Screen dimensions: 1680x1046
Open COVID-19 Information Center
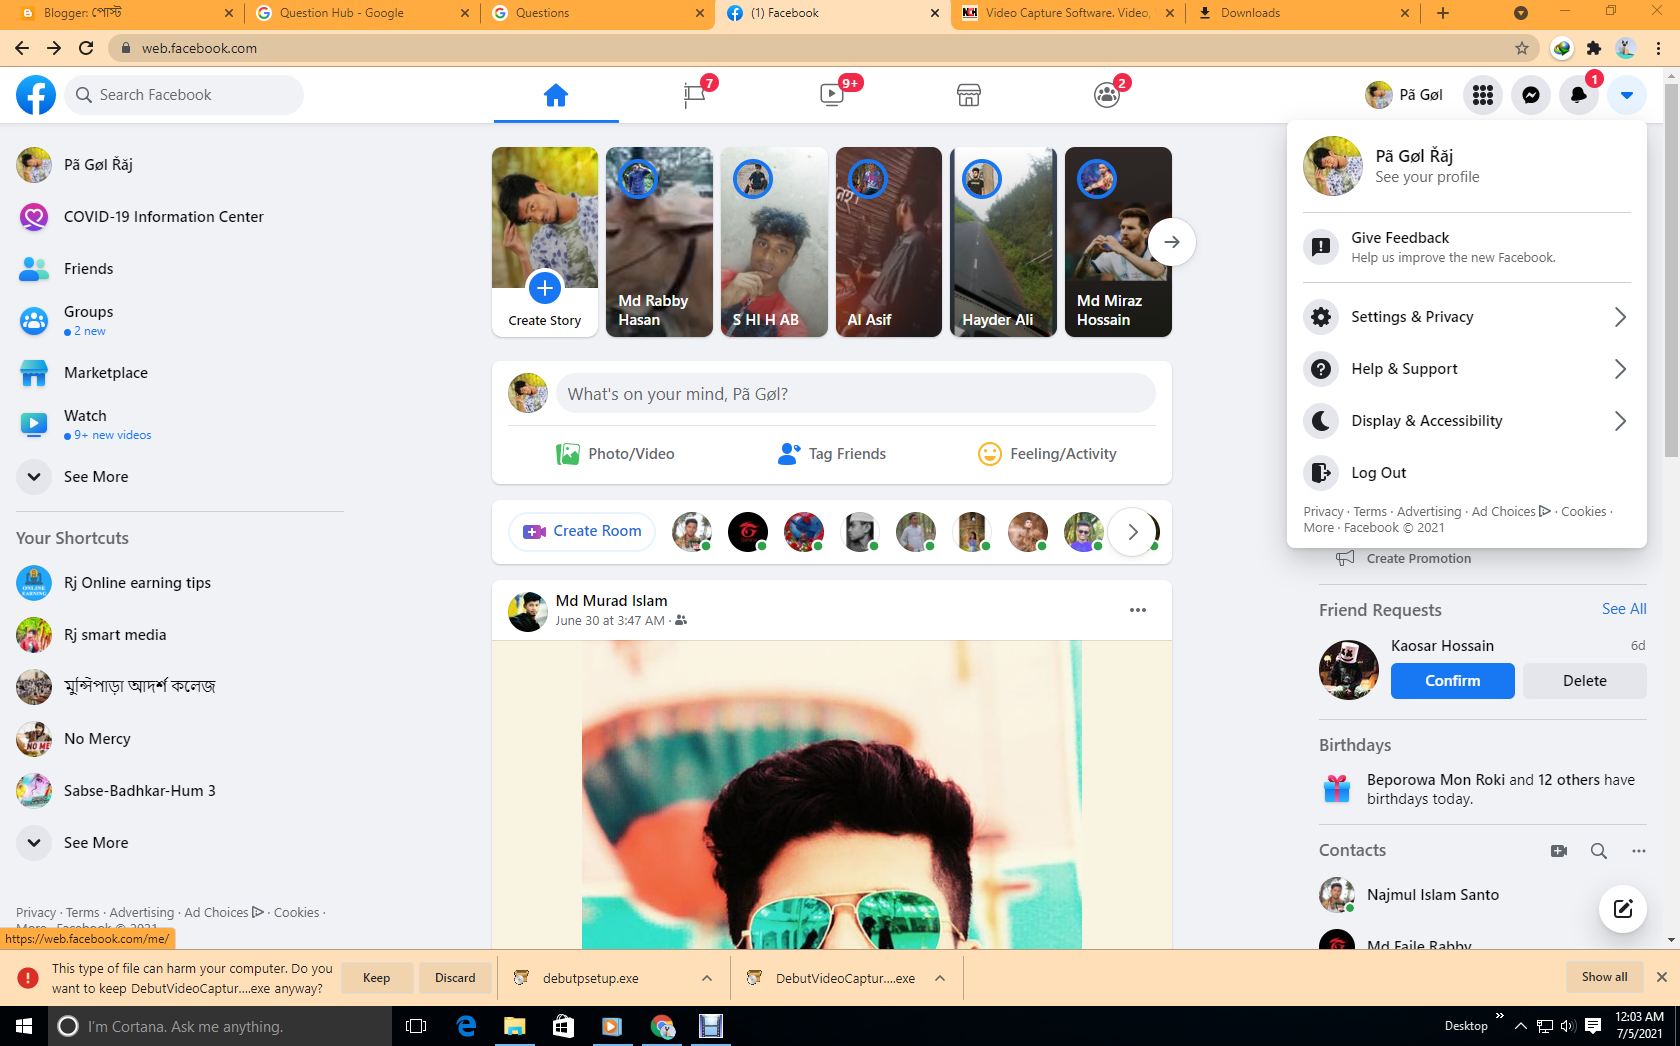tap(180, 217)
